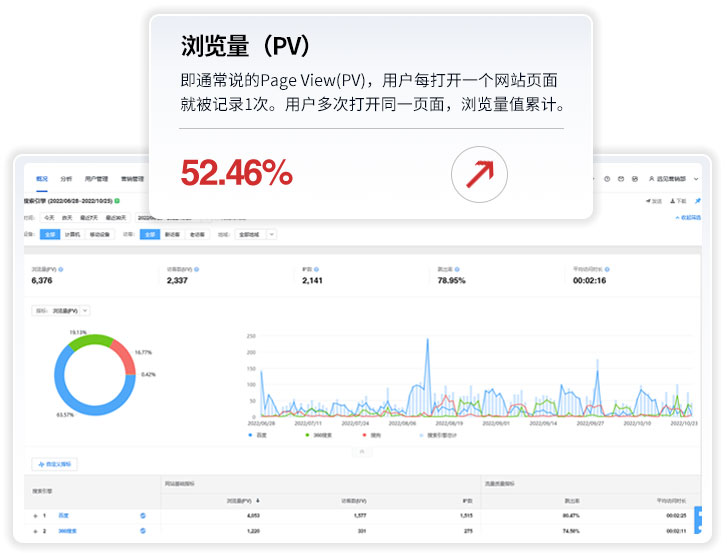The image size is (727, 554).
Task: Open the 全部地域 region dropdown
Action: (258, 234)
